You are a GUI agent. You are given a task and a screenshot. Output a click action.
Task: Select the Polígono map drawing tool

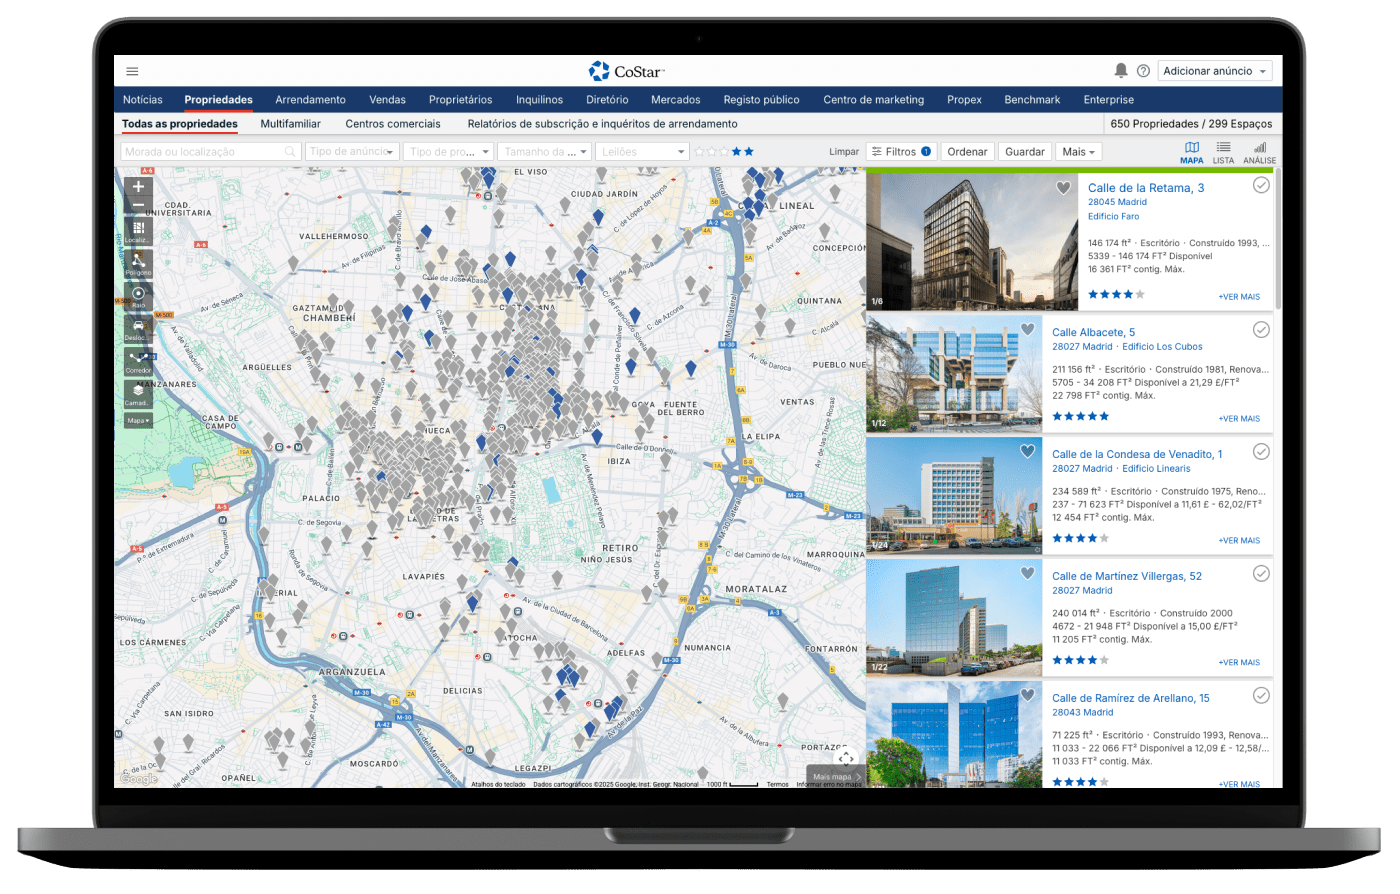[138, 262]
